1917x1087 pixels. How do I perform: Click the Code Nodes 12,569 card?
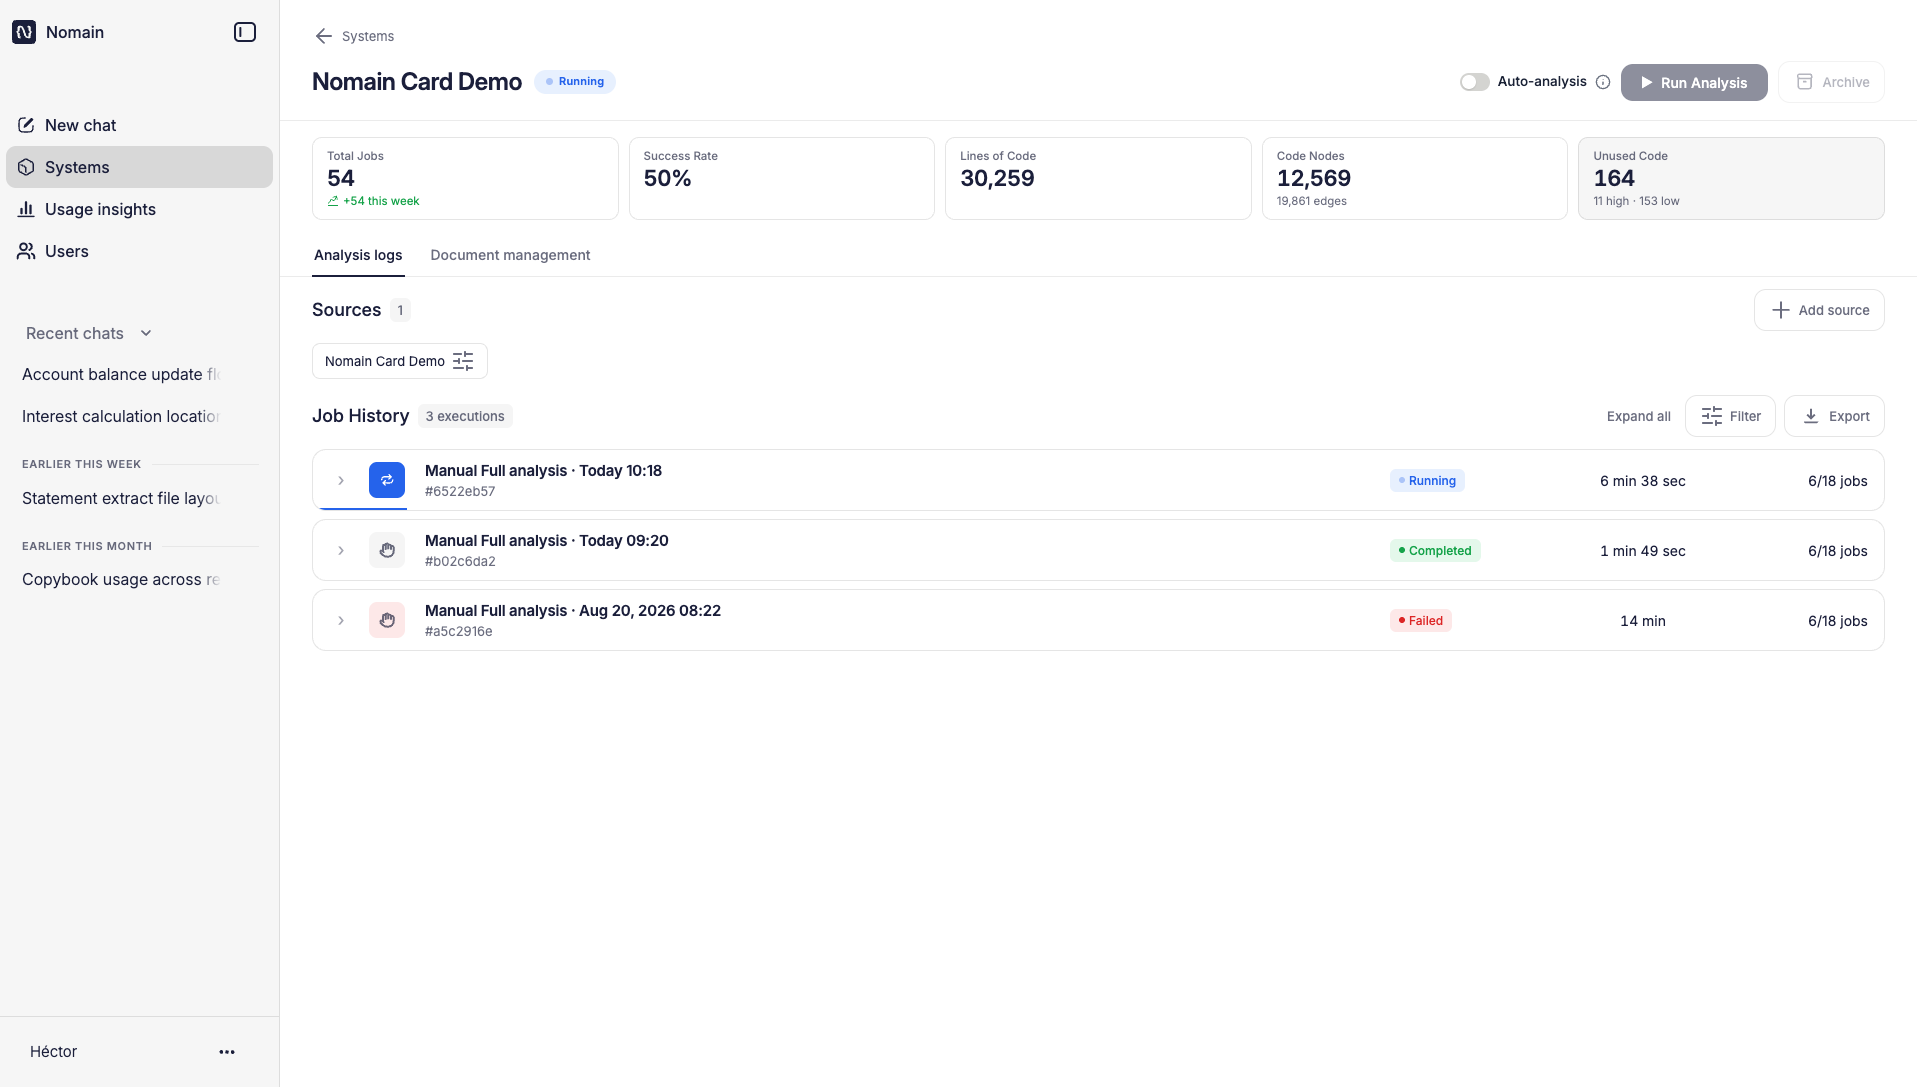pyautogui.click(x=1414, y=178)
